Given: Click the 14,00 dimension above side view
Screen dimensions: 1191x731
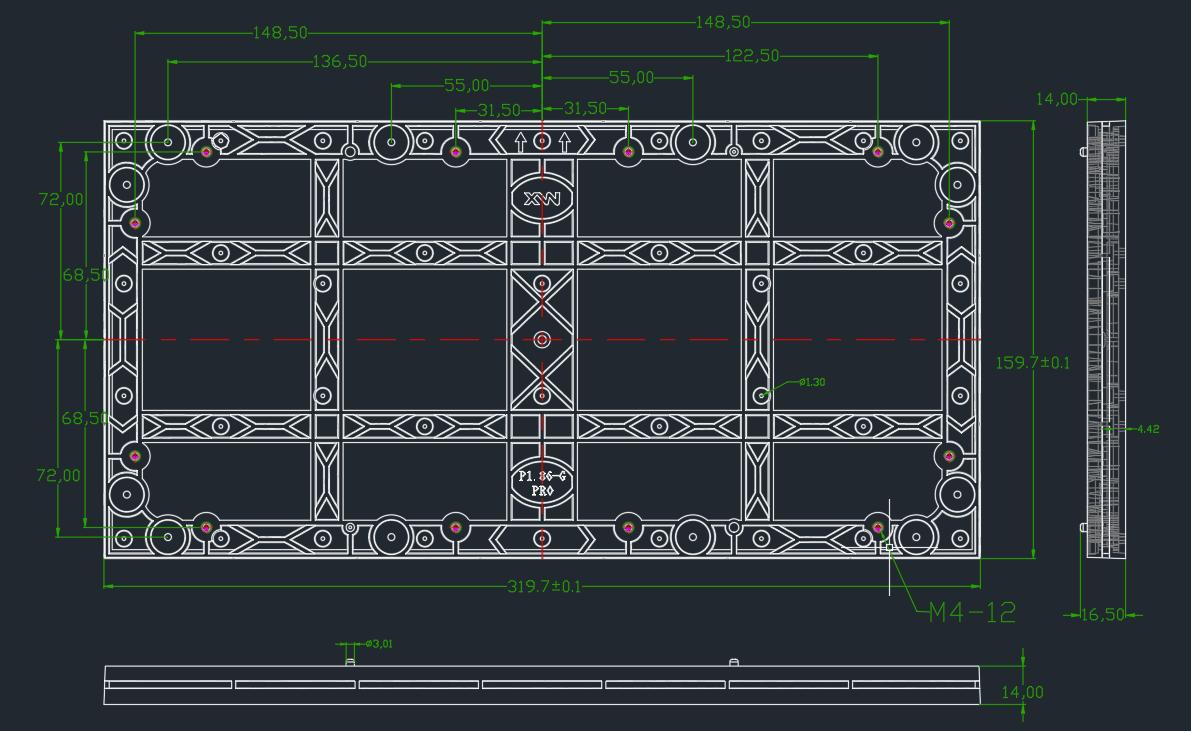Looking at the screenshot, I should click(x=1057, y=99).
